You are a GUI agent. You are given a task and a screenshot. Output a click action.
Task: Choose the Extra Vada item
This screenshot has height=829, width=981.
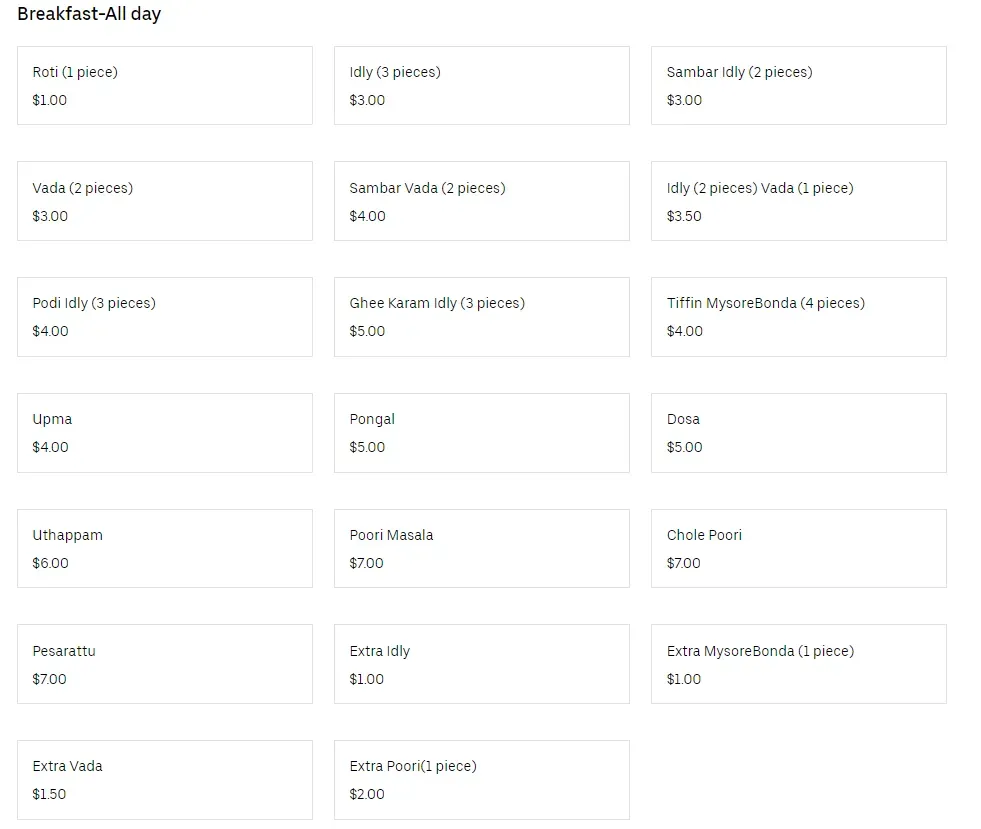(x=164, y=780)
